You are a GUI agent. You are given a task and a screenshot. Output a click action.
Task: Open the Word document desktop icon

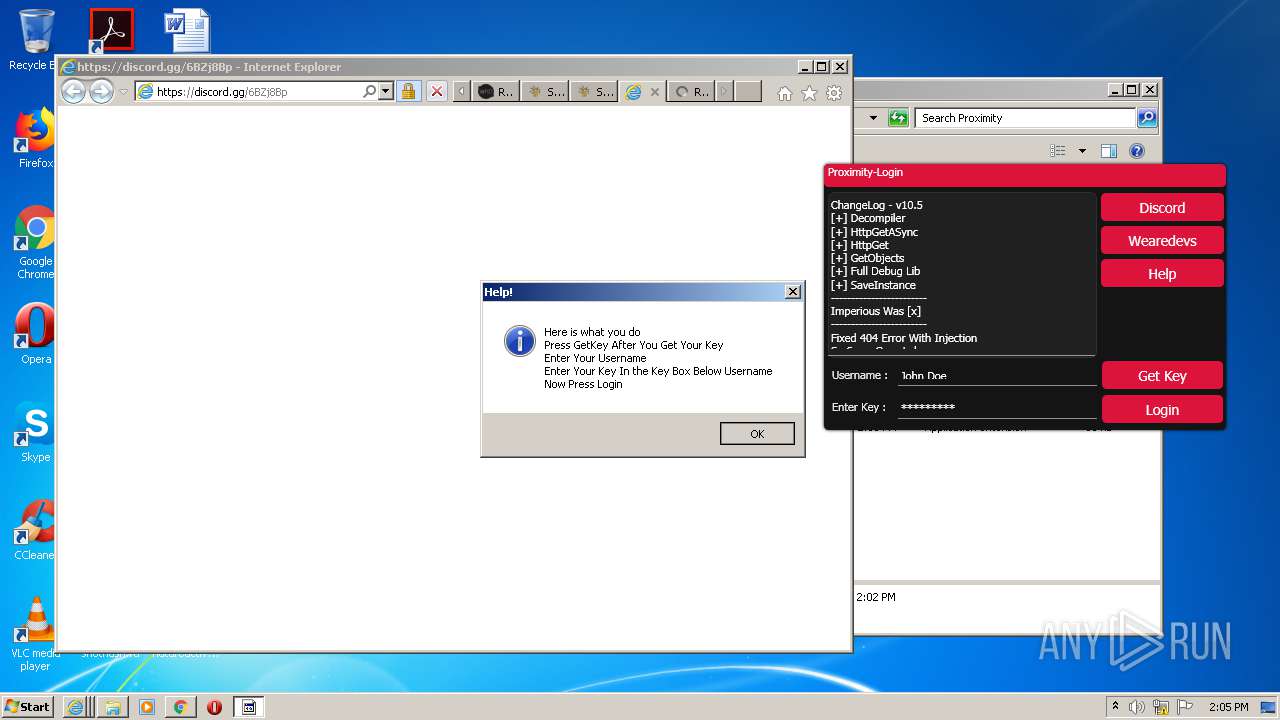(x=187, y=30)
